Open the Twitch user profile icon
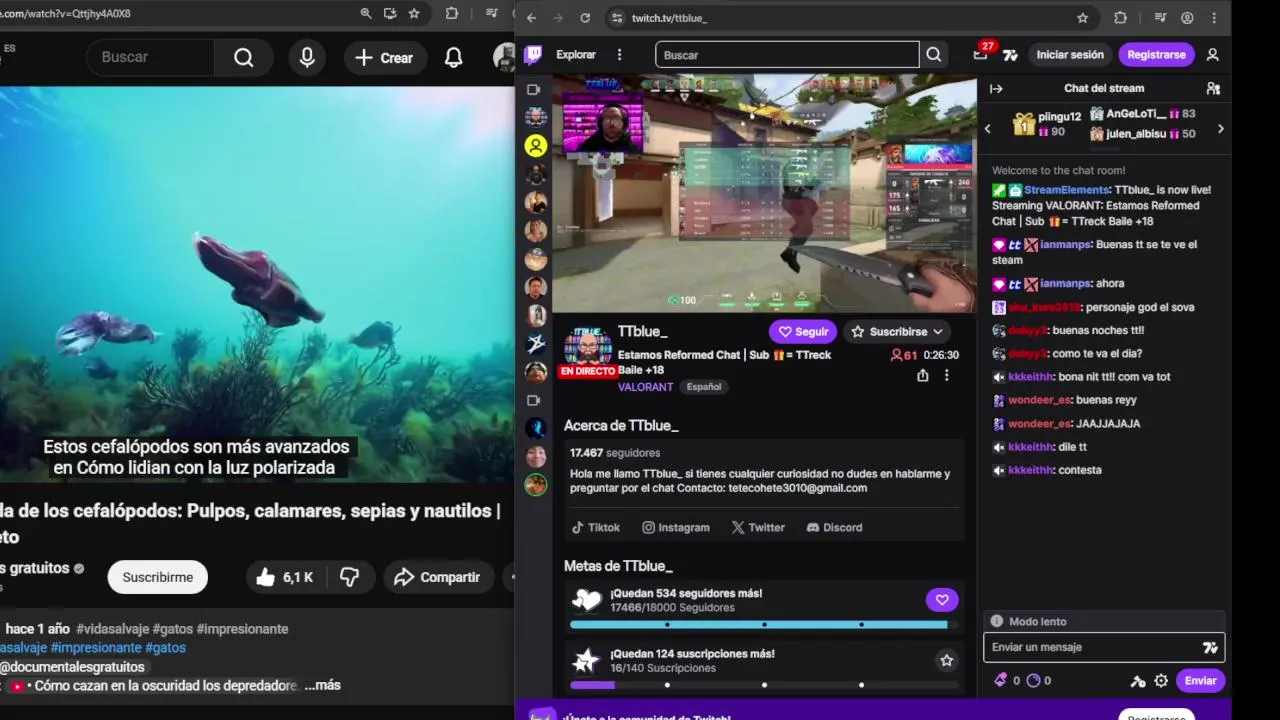 pyautogui.click(x=1212, y=55)
